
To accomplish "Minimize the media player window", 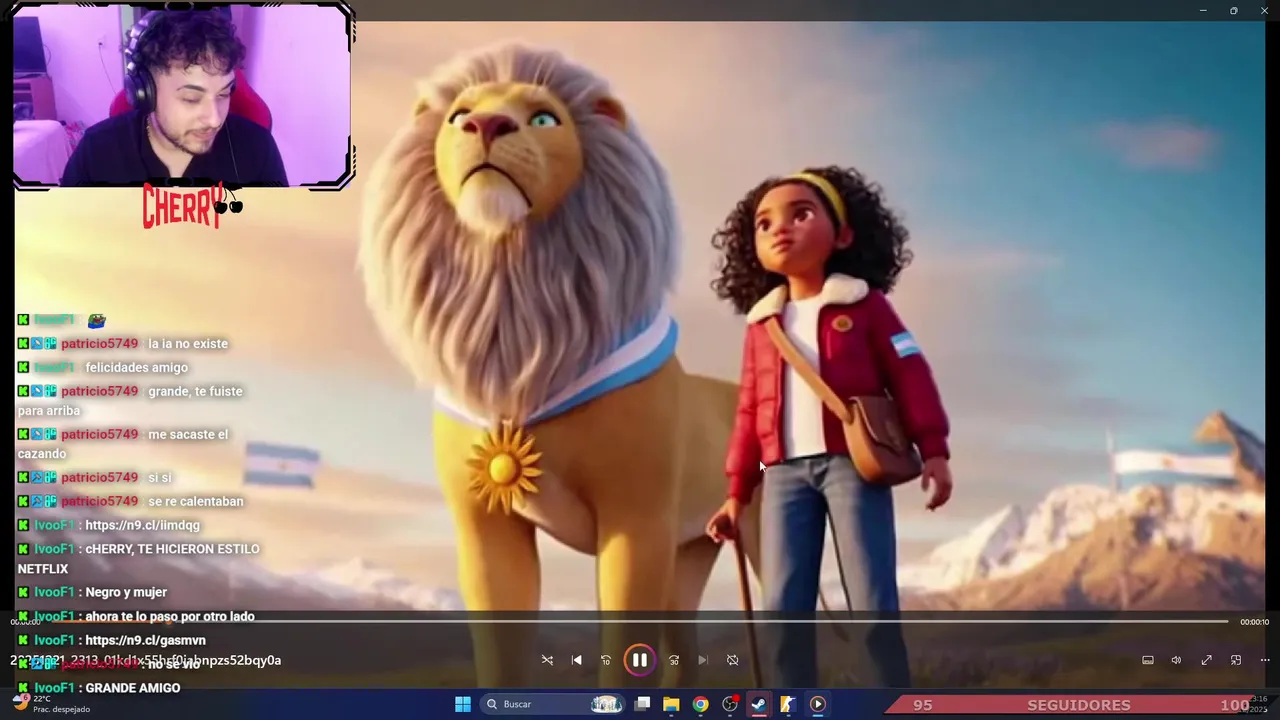I will pos(1203,10).
